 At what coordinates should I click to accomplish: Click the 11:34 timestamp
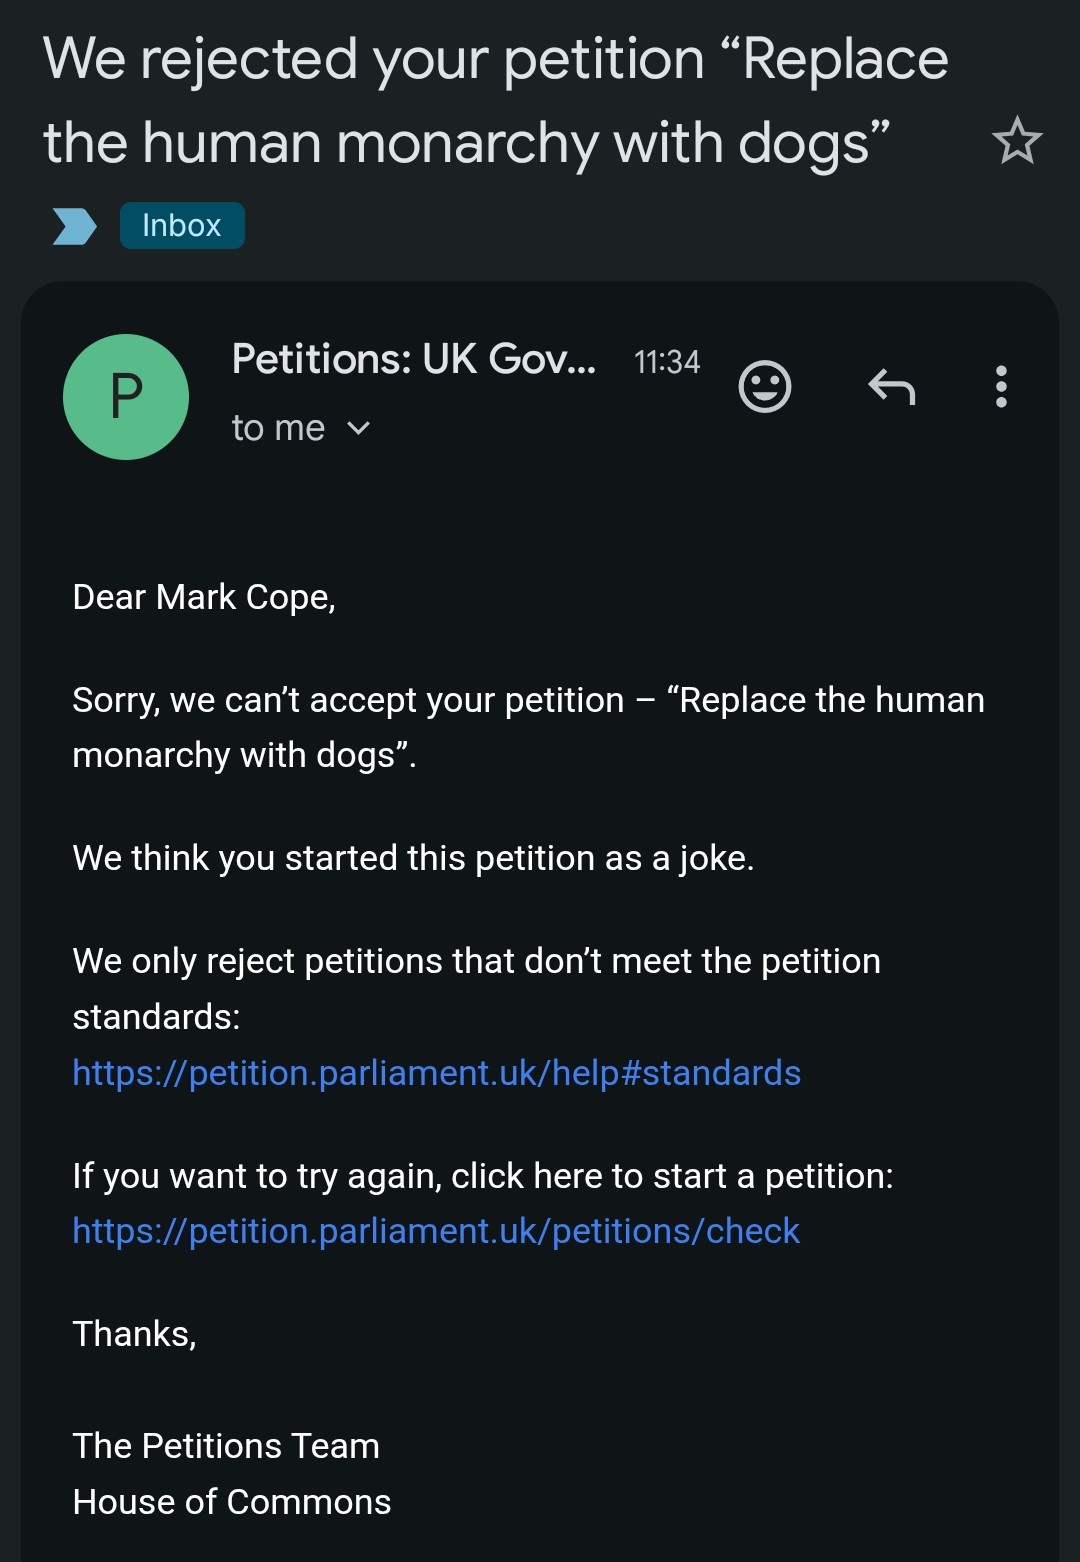667,362
